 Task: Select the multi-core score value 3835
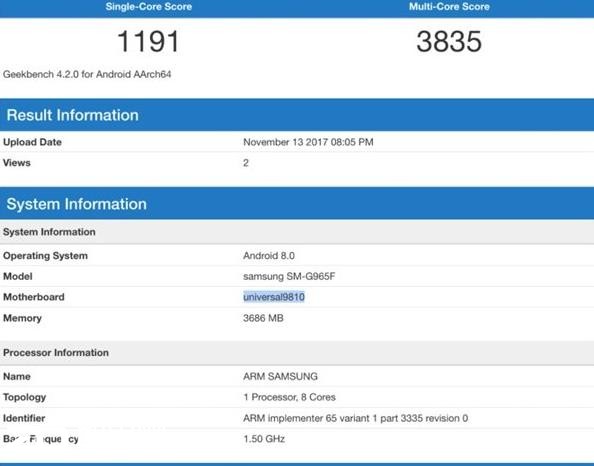449,41
